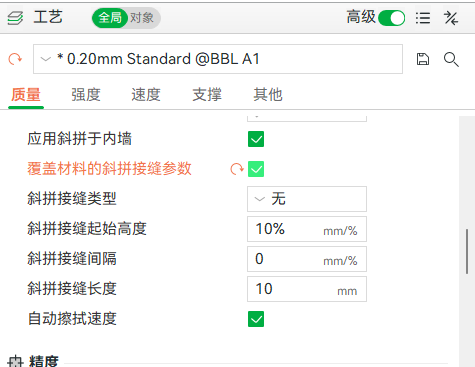Save the current preset with the disk icon
The height and width of the screenshot is (367, 475).
423,59
